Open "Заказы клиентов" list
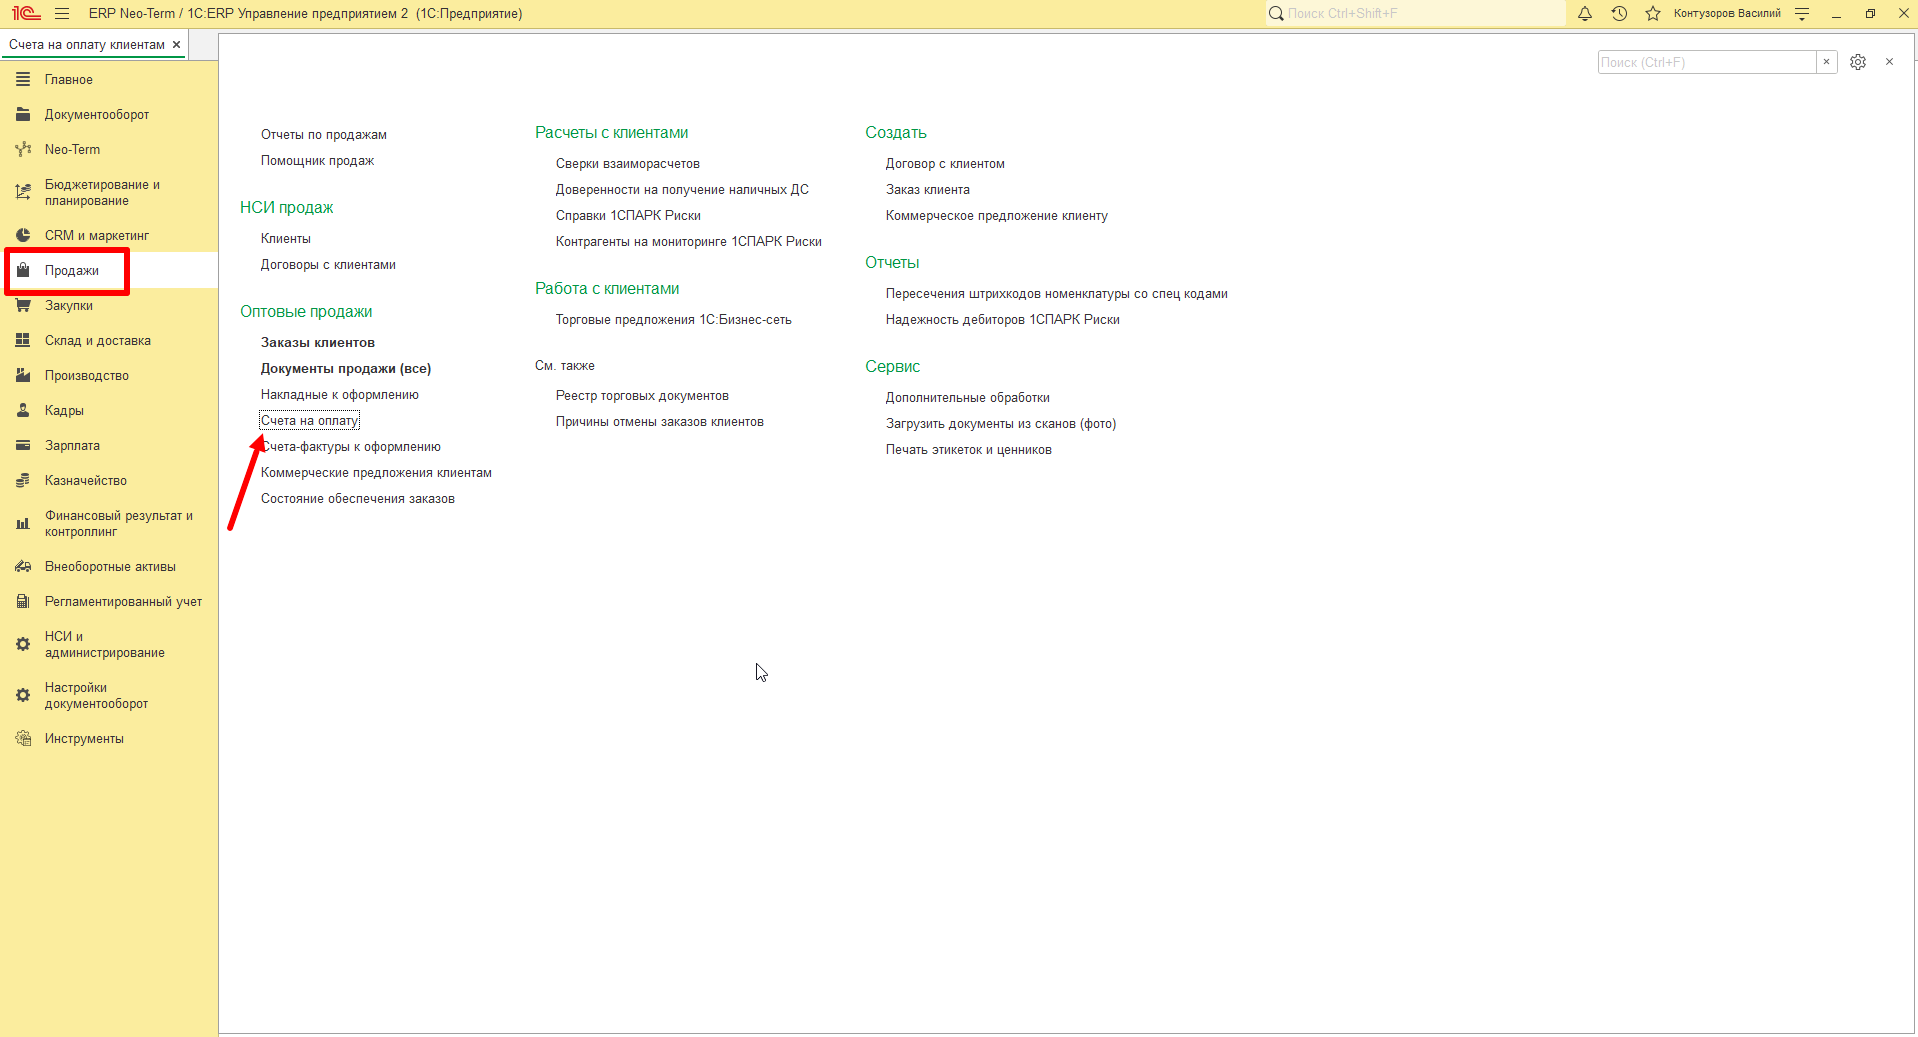This screenshot has width=1918, height=1037. pos(318,343)
